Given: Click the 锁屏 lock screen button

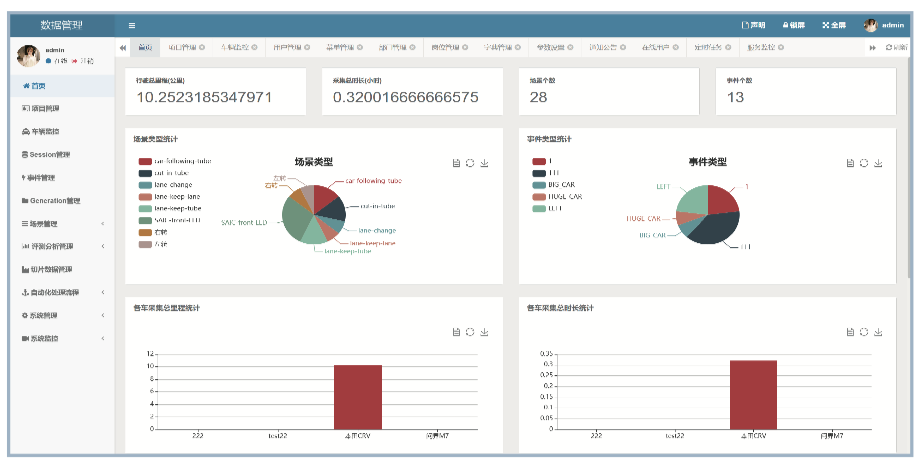Looking at the screenshot, I should (x=793, y=25).
